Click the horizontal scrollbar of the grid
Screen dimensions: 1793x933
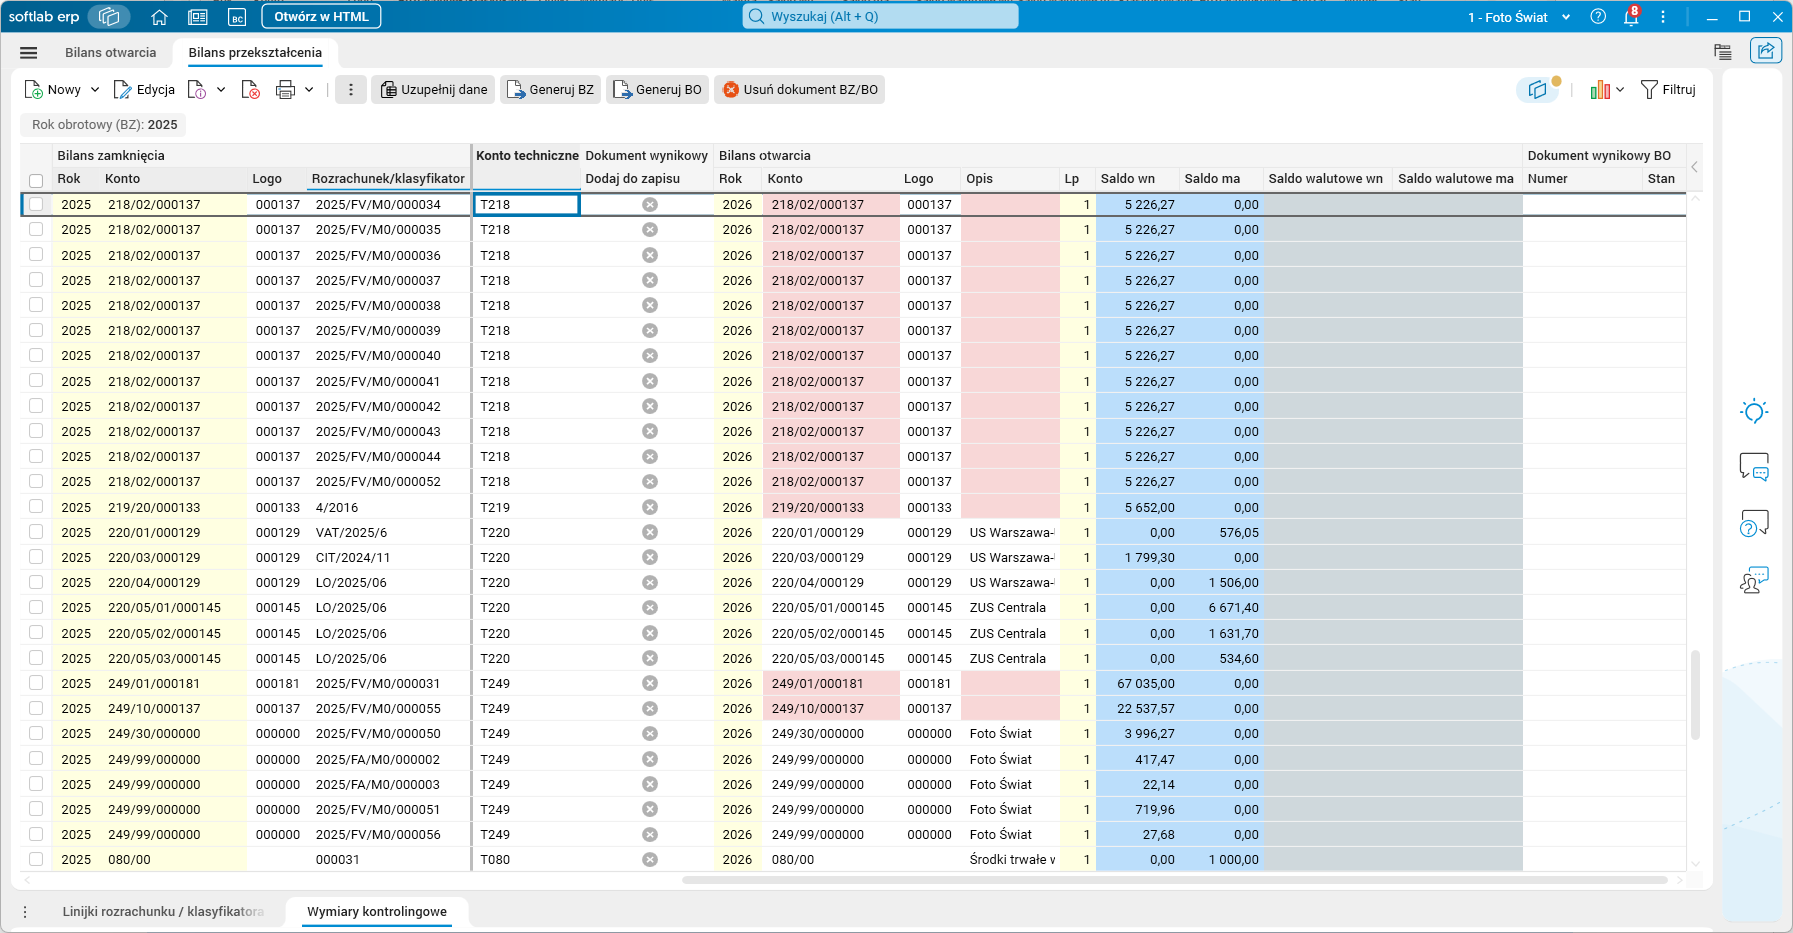[x=1174, y=880]
